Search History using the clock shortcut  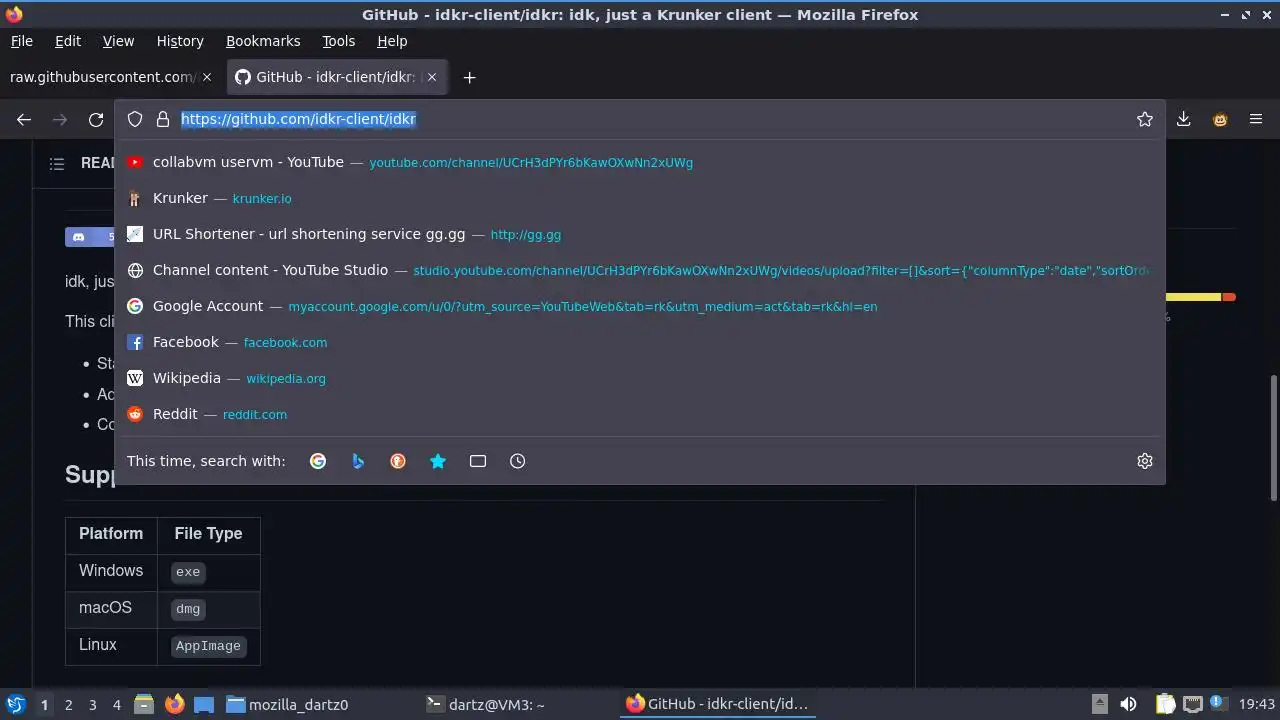[517, 461]
